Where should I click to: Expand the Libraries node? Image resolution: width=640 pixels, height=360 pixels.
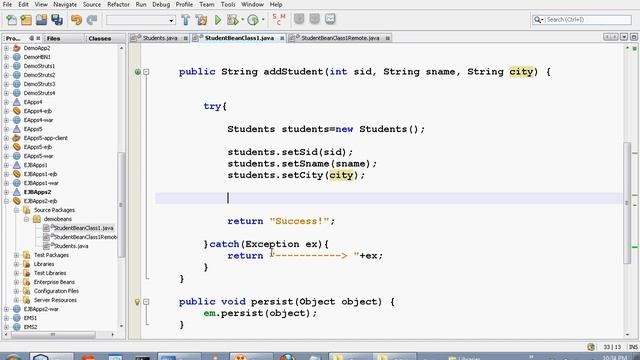(16, 264)
